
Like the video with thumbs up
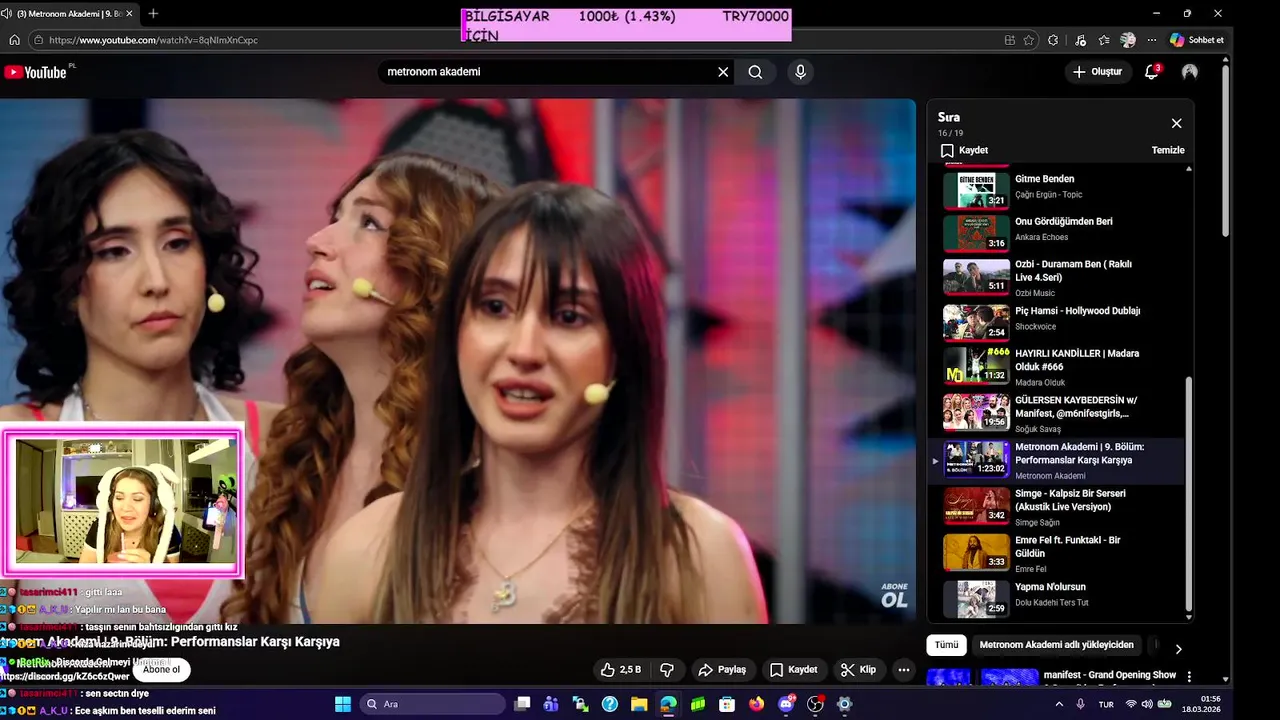(x=621, y=670)
